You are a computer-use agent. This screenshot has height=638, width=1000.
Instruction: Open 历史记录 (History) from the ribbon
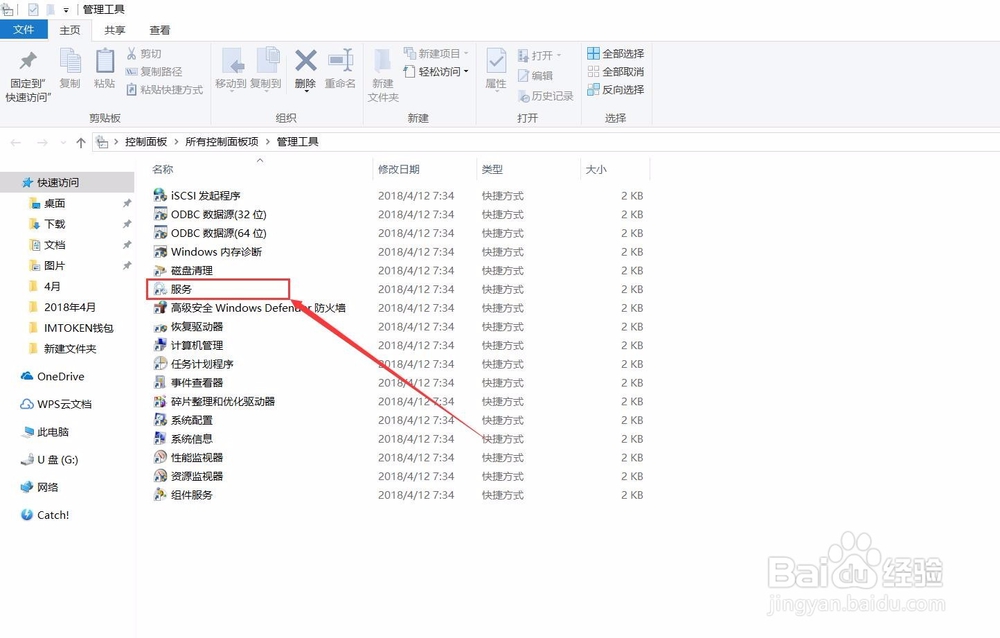pos(546,95)
